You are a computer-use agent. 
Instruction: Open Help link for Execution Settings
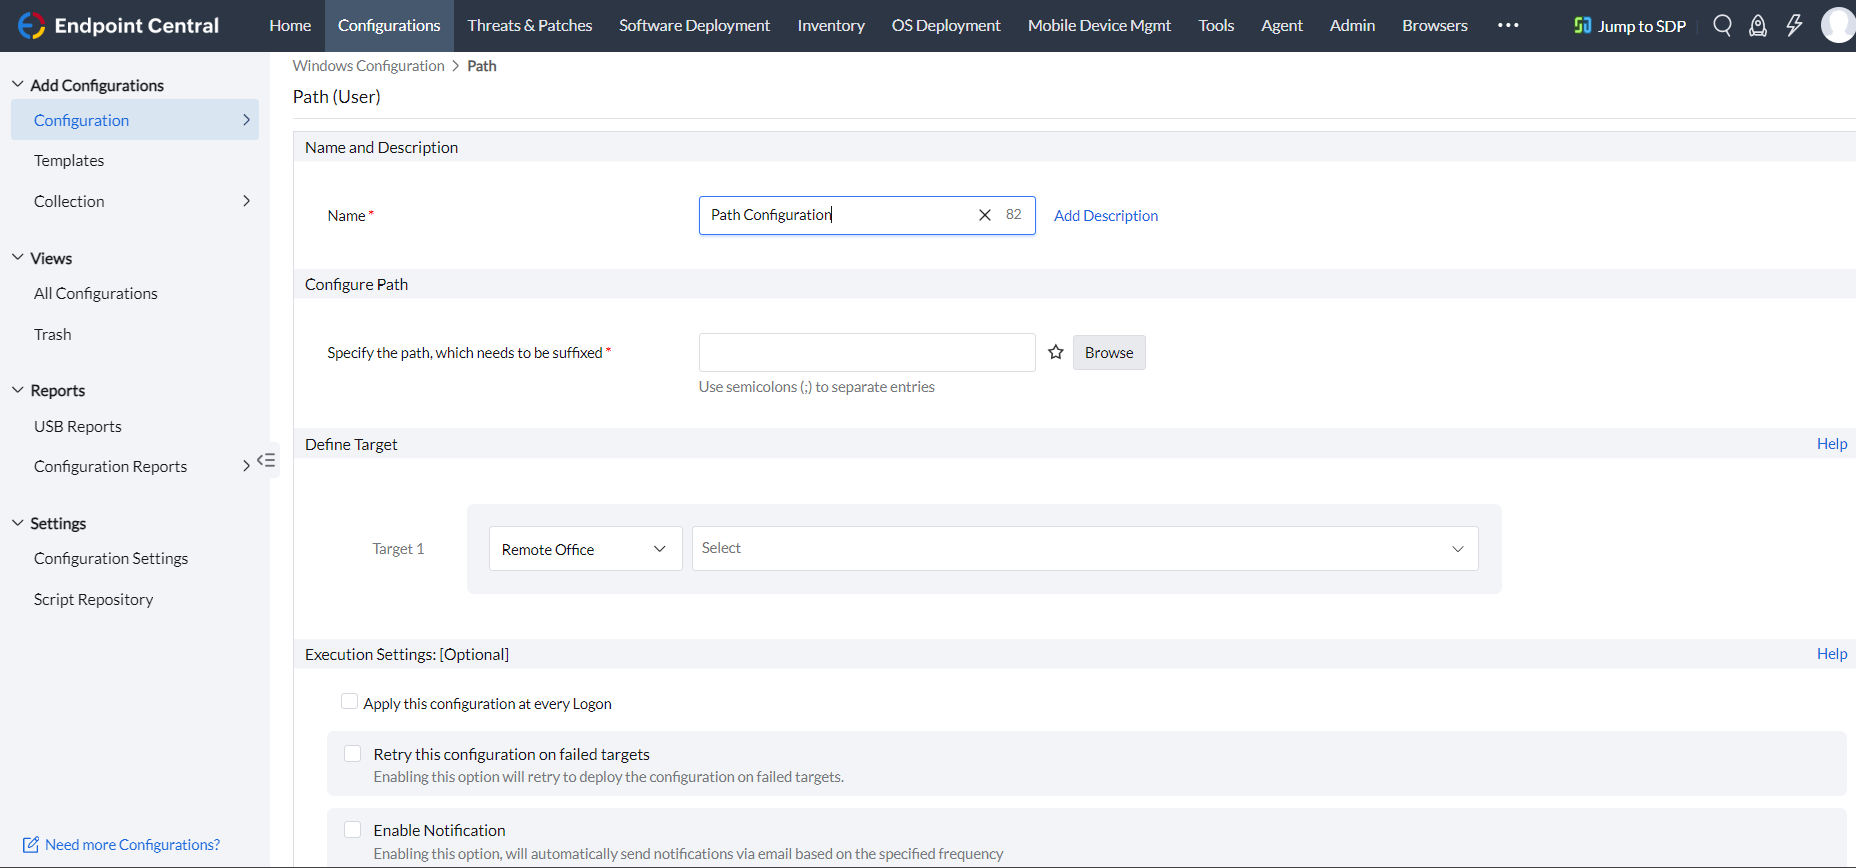[x=1832, y=654]
